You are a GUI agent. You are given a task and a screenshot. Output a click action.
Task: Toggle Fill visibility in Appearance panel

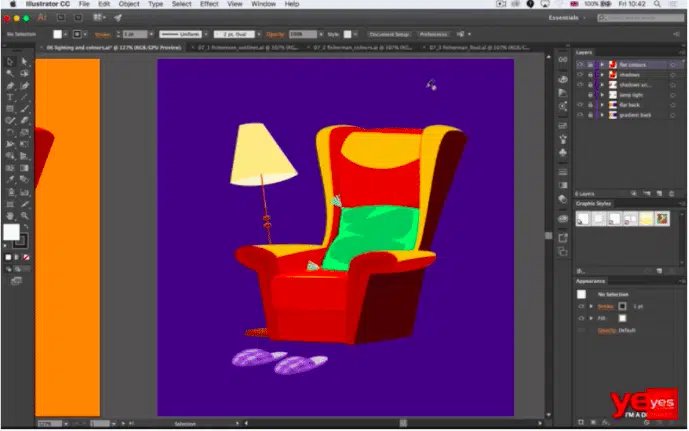[581, 318]
